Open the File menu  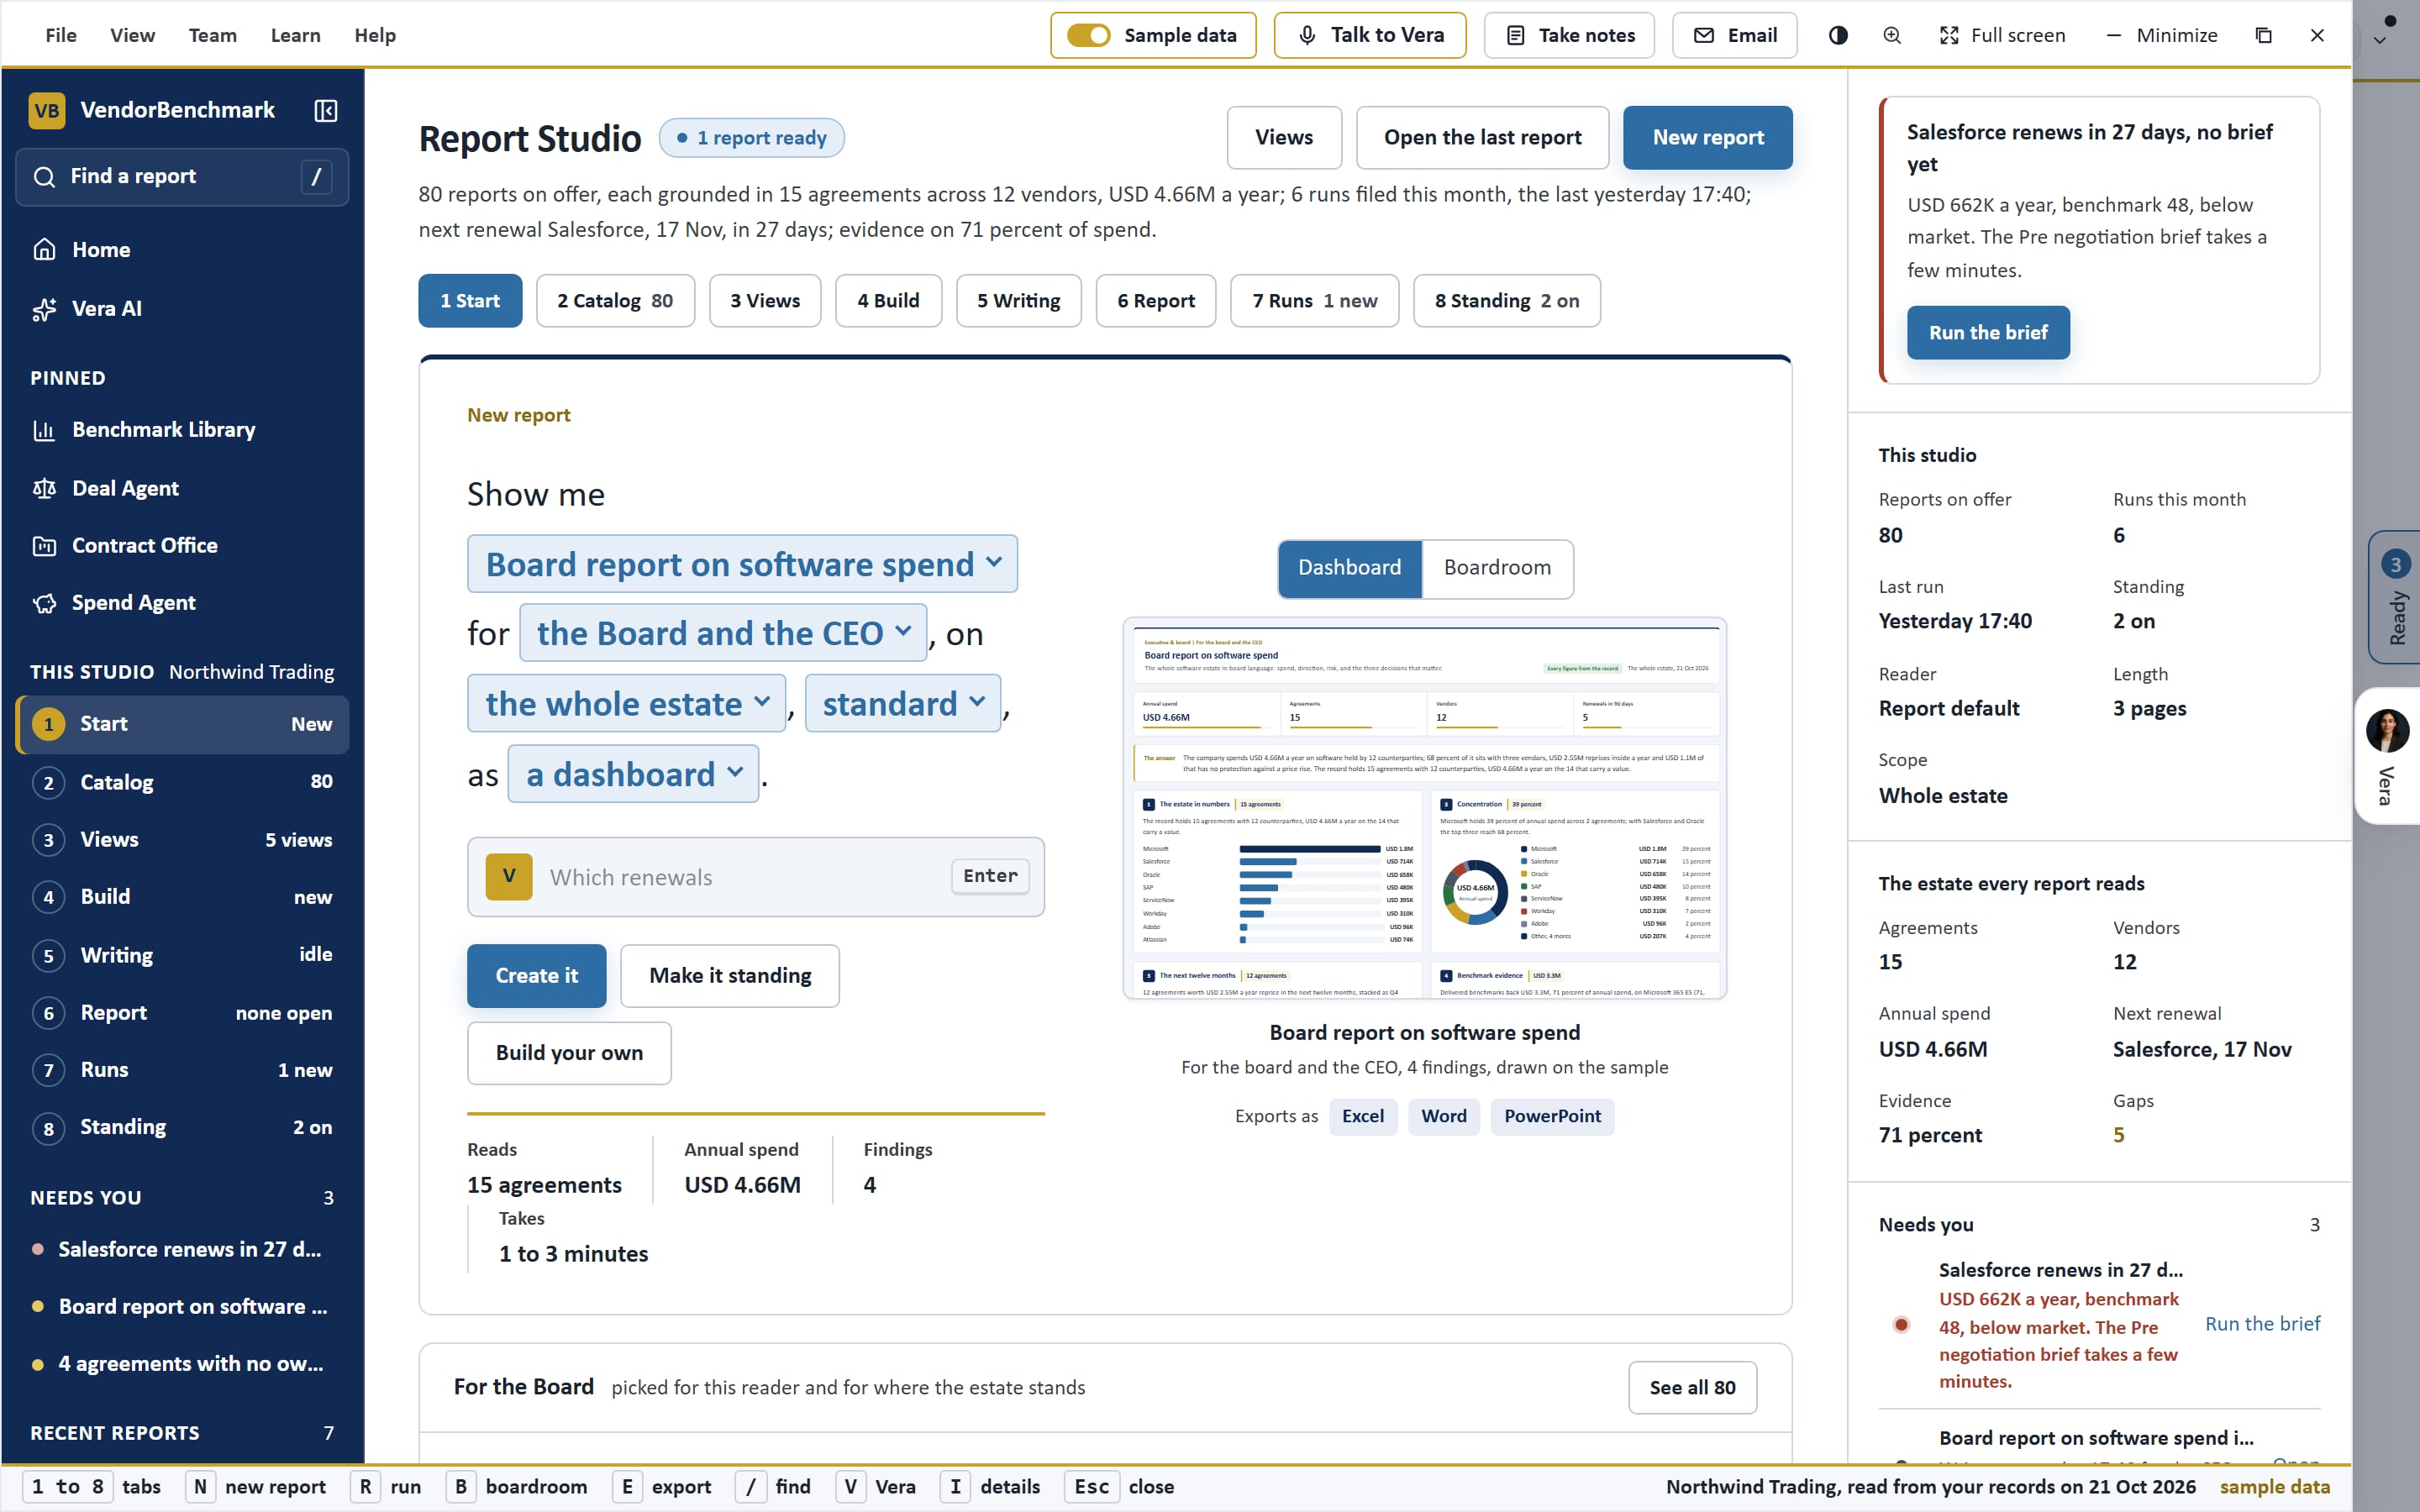tap(60, 35)
